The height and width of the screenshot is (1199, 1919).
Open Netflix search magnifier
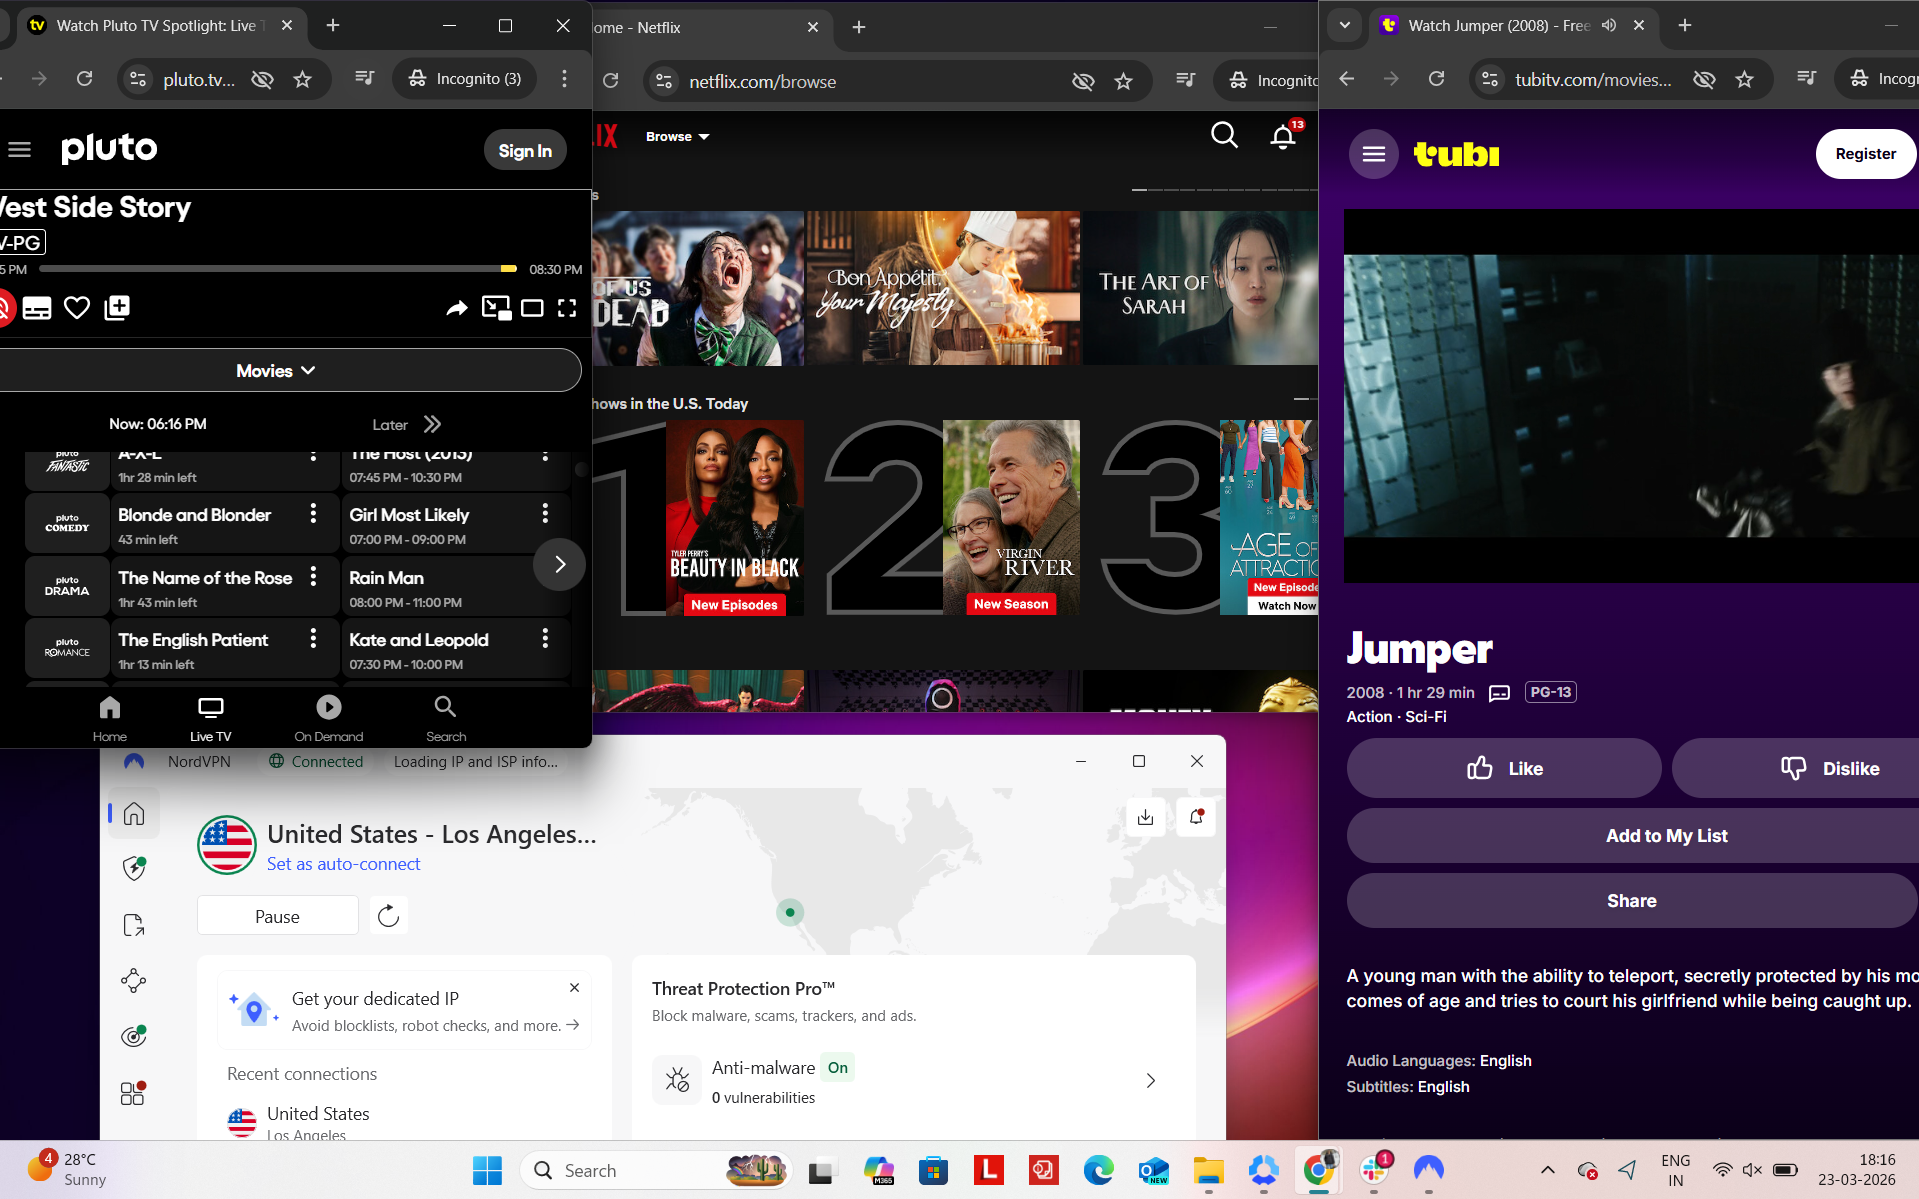[1224, 135]
